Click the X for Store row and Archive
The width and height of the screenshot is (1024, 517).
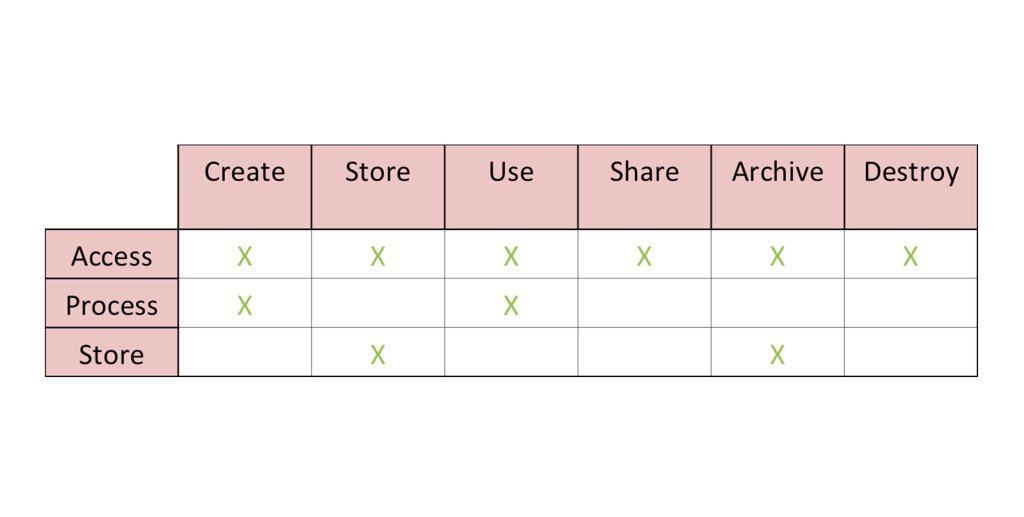click(777, 354)
